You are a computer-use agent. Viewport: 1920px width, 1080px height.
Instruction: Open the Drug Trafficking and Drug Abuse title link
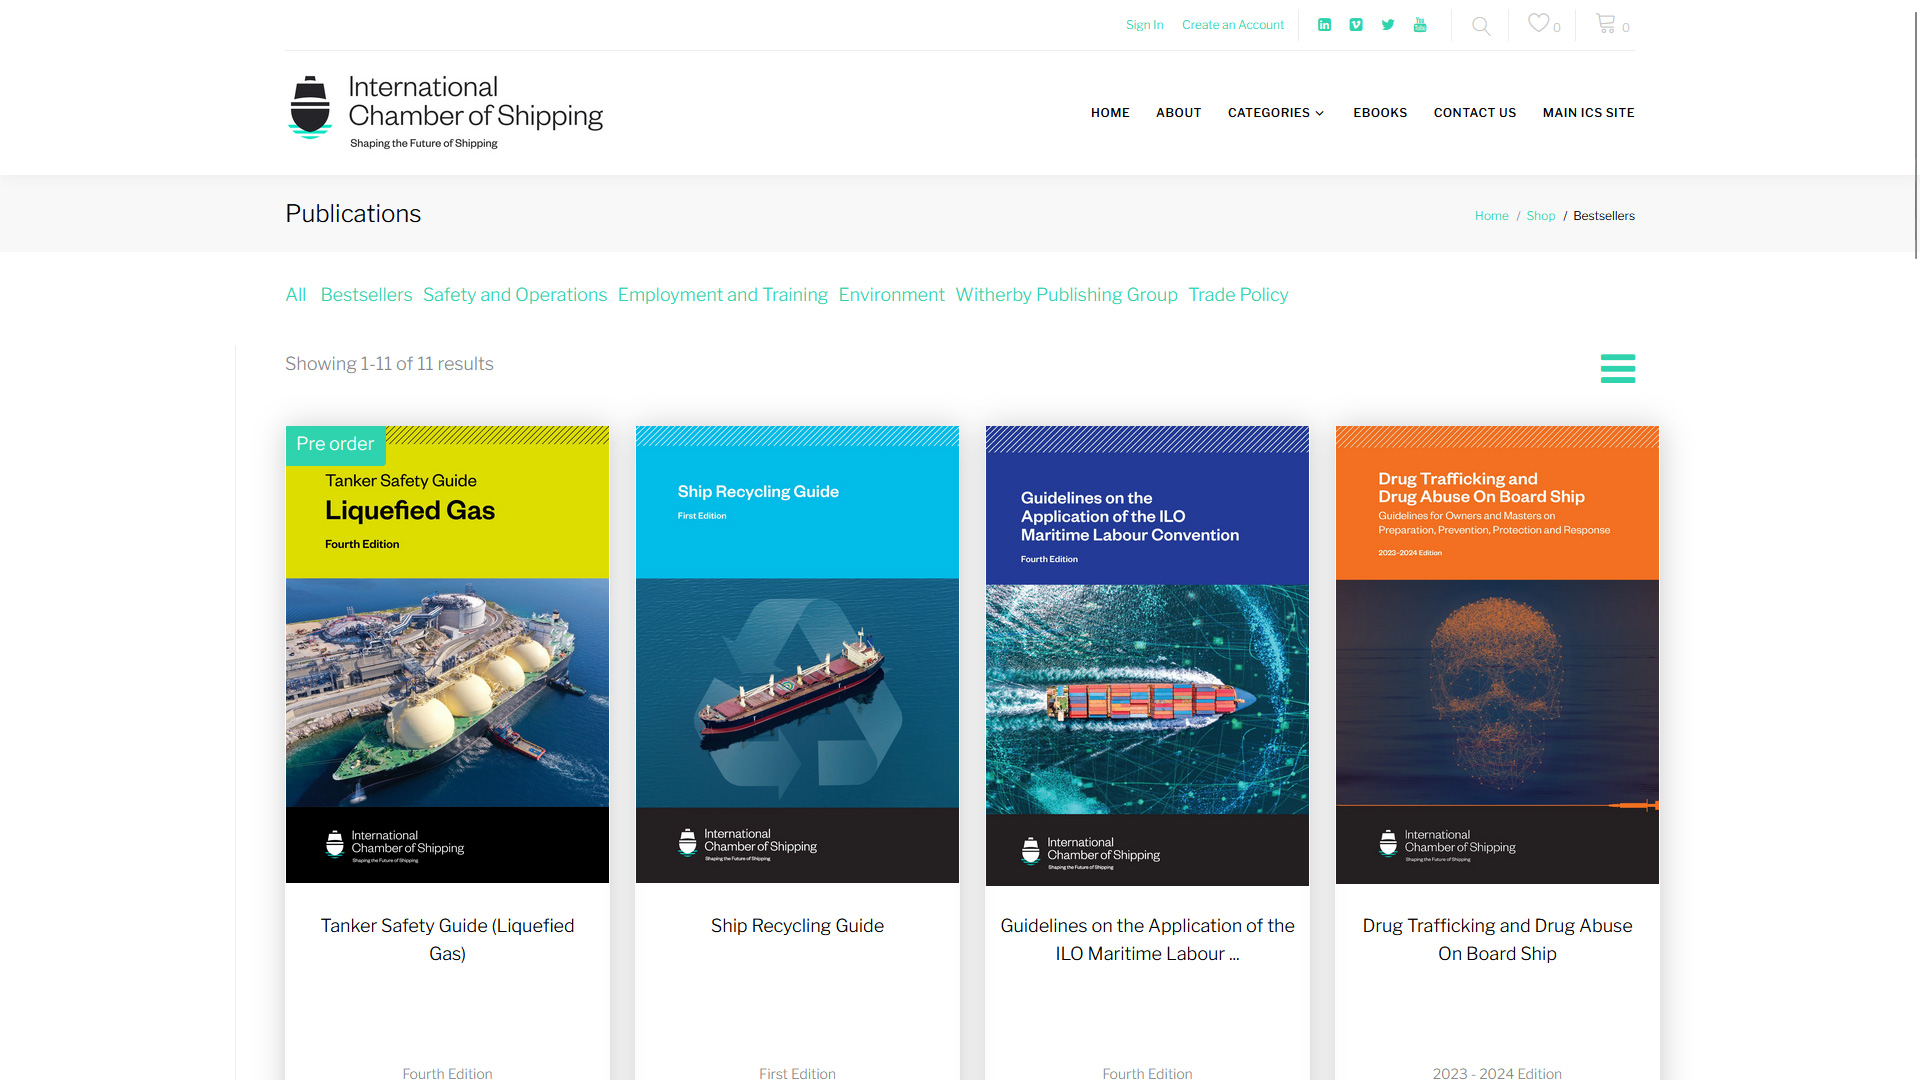point(1497,939)
